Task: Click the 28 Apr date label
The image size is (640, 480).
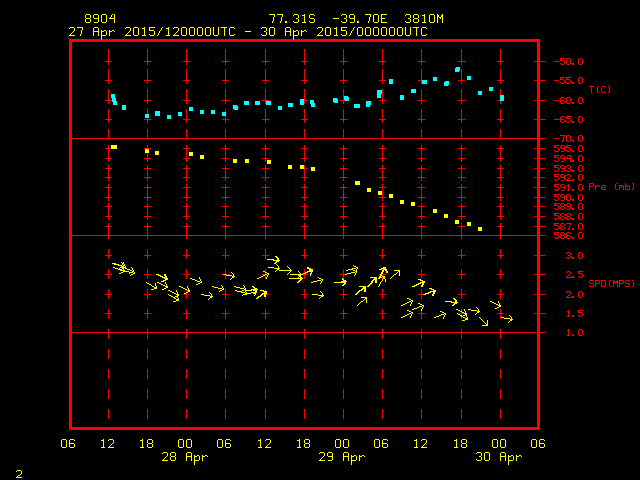Action: point(184,457)
